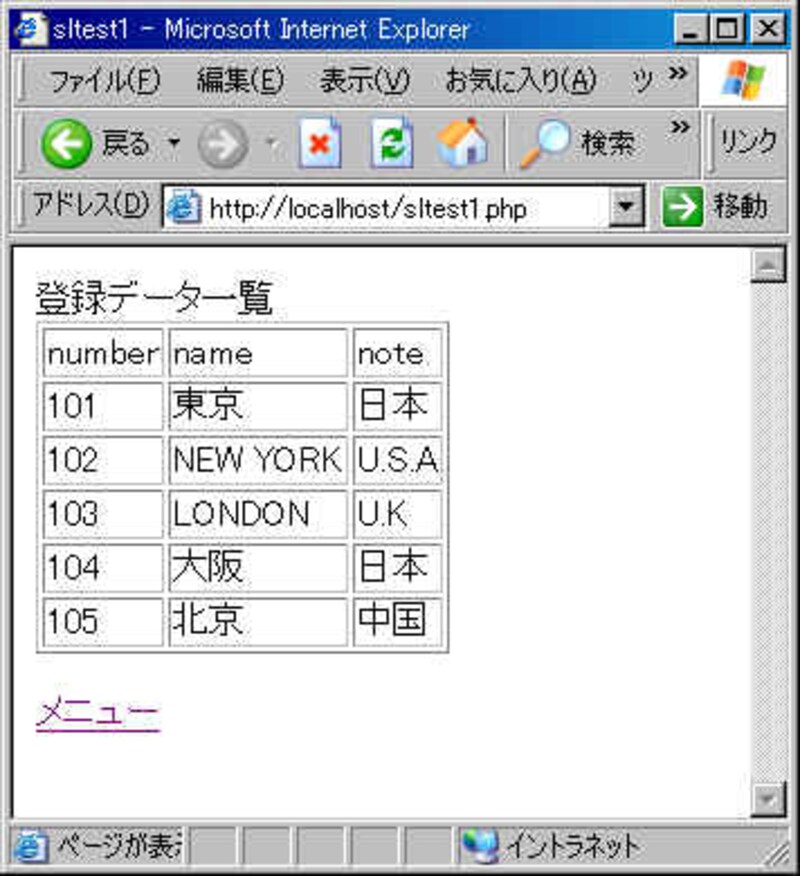Click the 登録データ一覧 heading
The height and width of the screenshot is (876, 800).
154,298
